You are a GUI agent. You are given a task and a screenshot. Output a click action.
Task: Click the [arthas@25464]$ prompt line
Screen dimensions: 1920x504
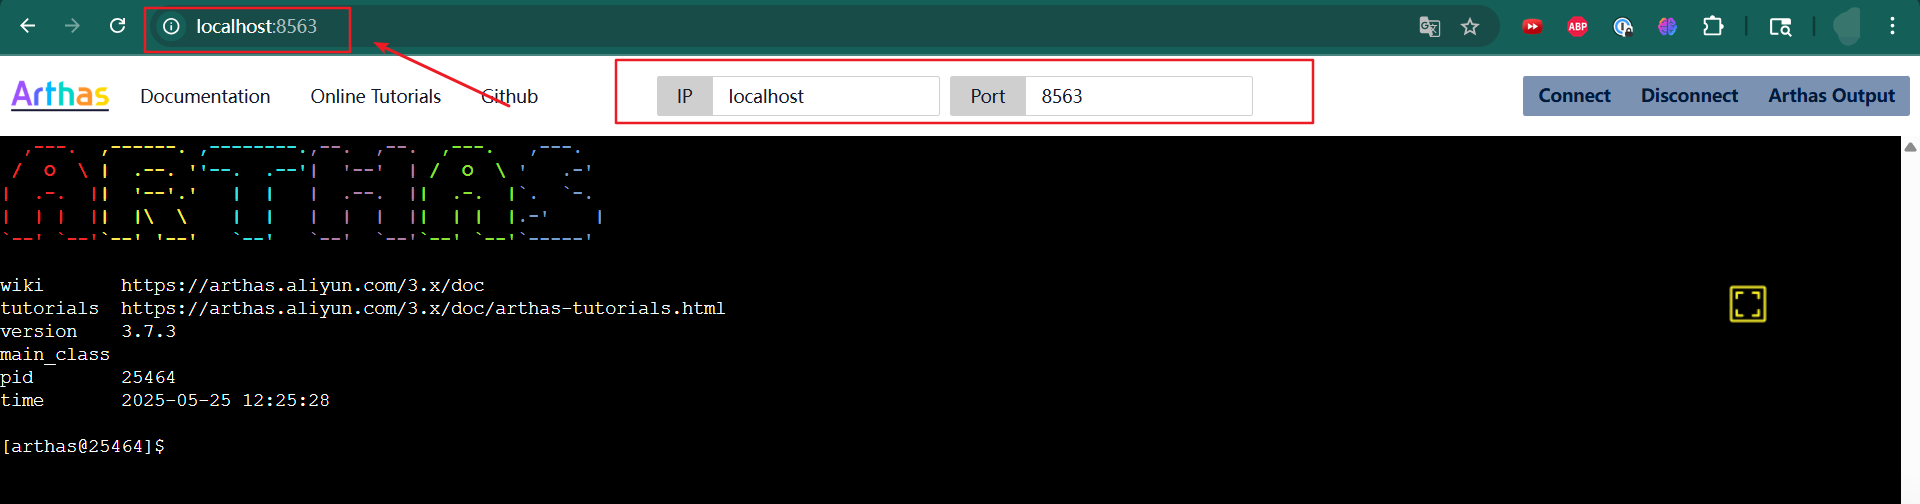click(83, 446)
